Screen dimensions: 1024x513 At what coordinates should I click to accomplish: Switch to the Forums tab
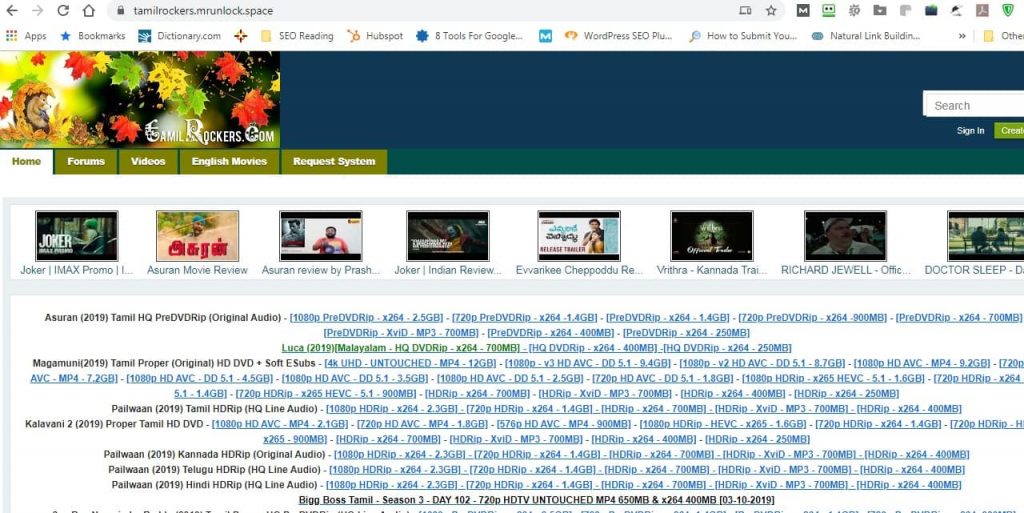(x=86, y=161)
